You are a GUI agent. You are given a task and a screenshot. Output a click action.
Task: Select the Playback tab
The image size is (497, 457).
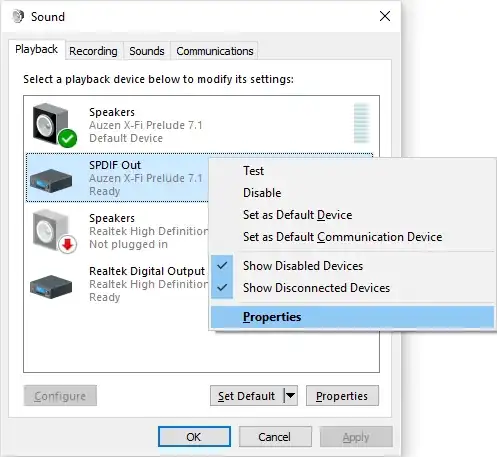(36, 49)
